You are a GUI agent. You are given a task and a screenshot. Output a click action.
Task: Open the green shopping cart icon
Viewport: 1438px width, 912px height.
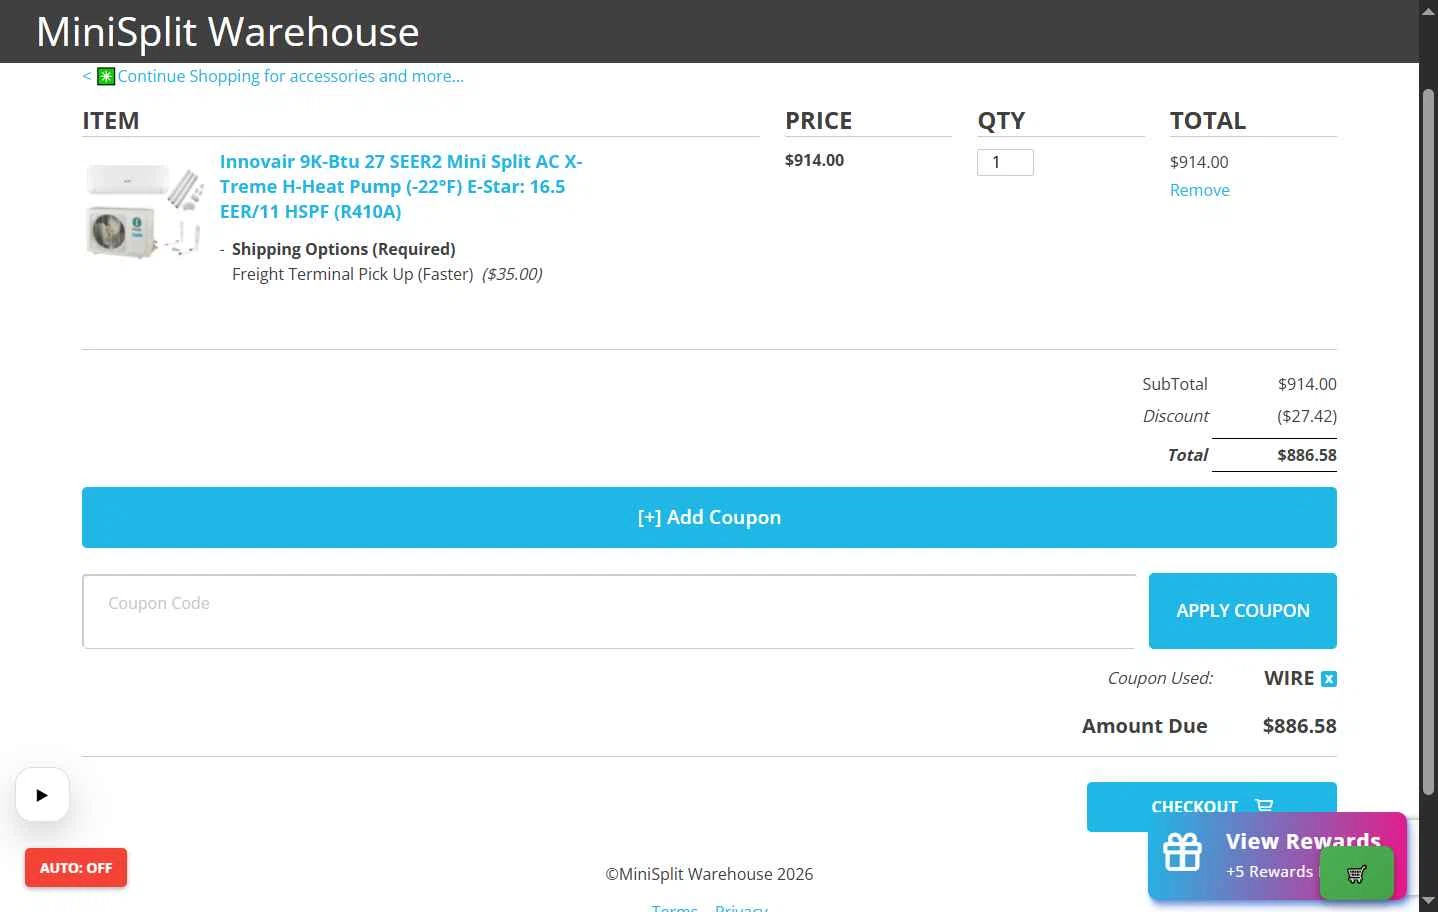(x=1356, y=874)
